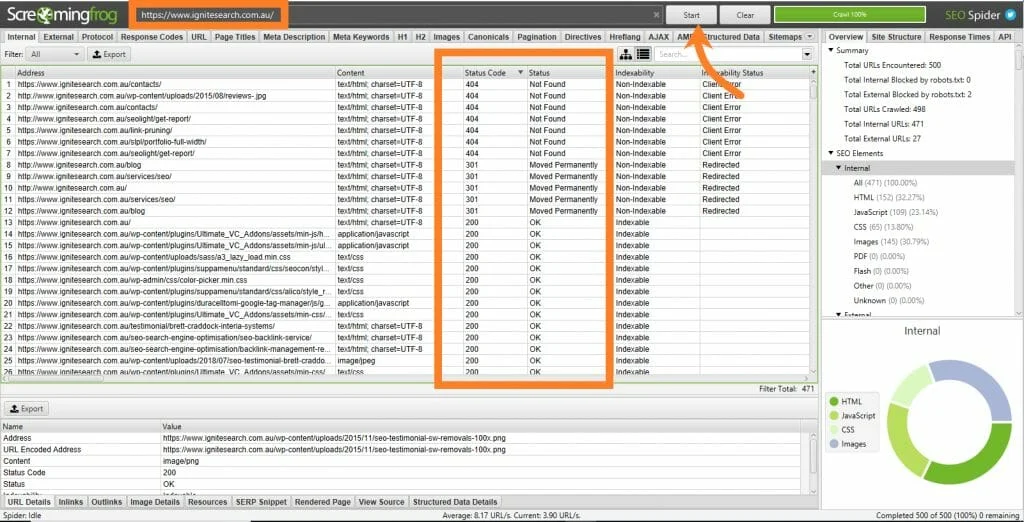Collapse the SEO Elements section
This screenshot has width=1024, height=522.
(x=831, y=154)
